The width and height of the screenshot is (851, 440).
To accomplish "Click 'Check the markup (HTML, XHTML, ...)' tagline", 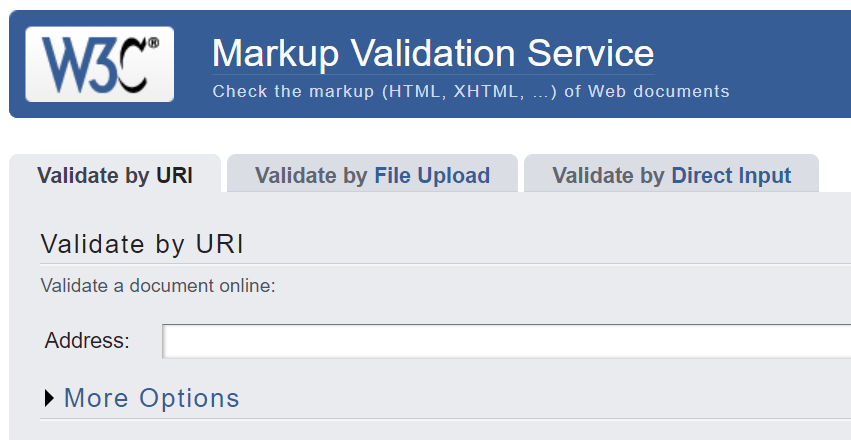I will click(x=471, y=91).
